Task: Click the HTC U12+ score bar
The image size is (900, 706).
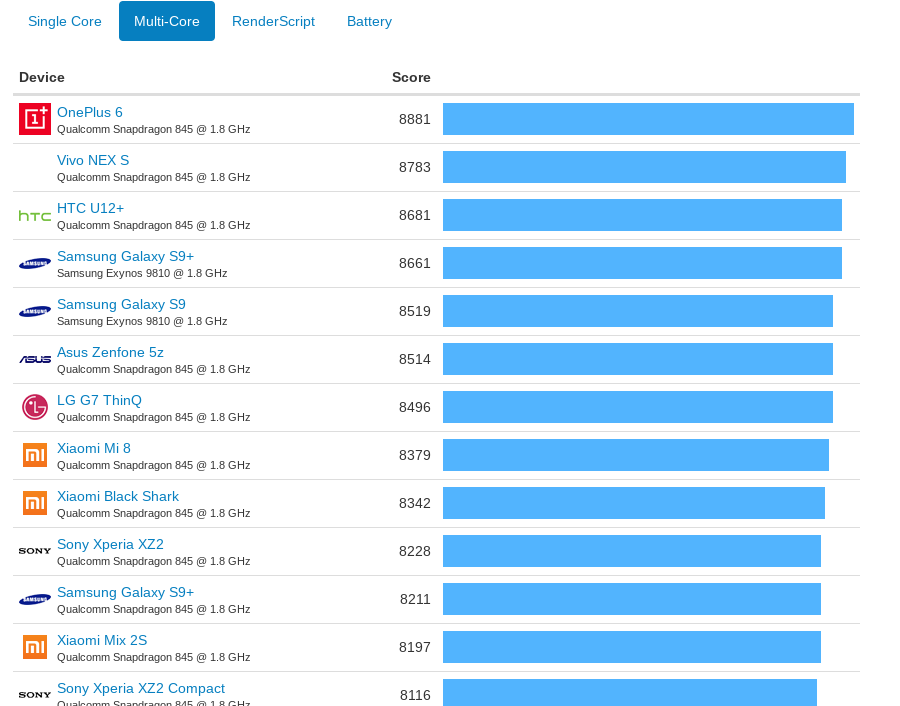Action: (642, 215)
